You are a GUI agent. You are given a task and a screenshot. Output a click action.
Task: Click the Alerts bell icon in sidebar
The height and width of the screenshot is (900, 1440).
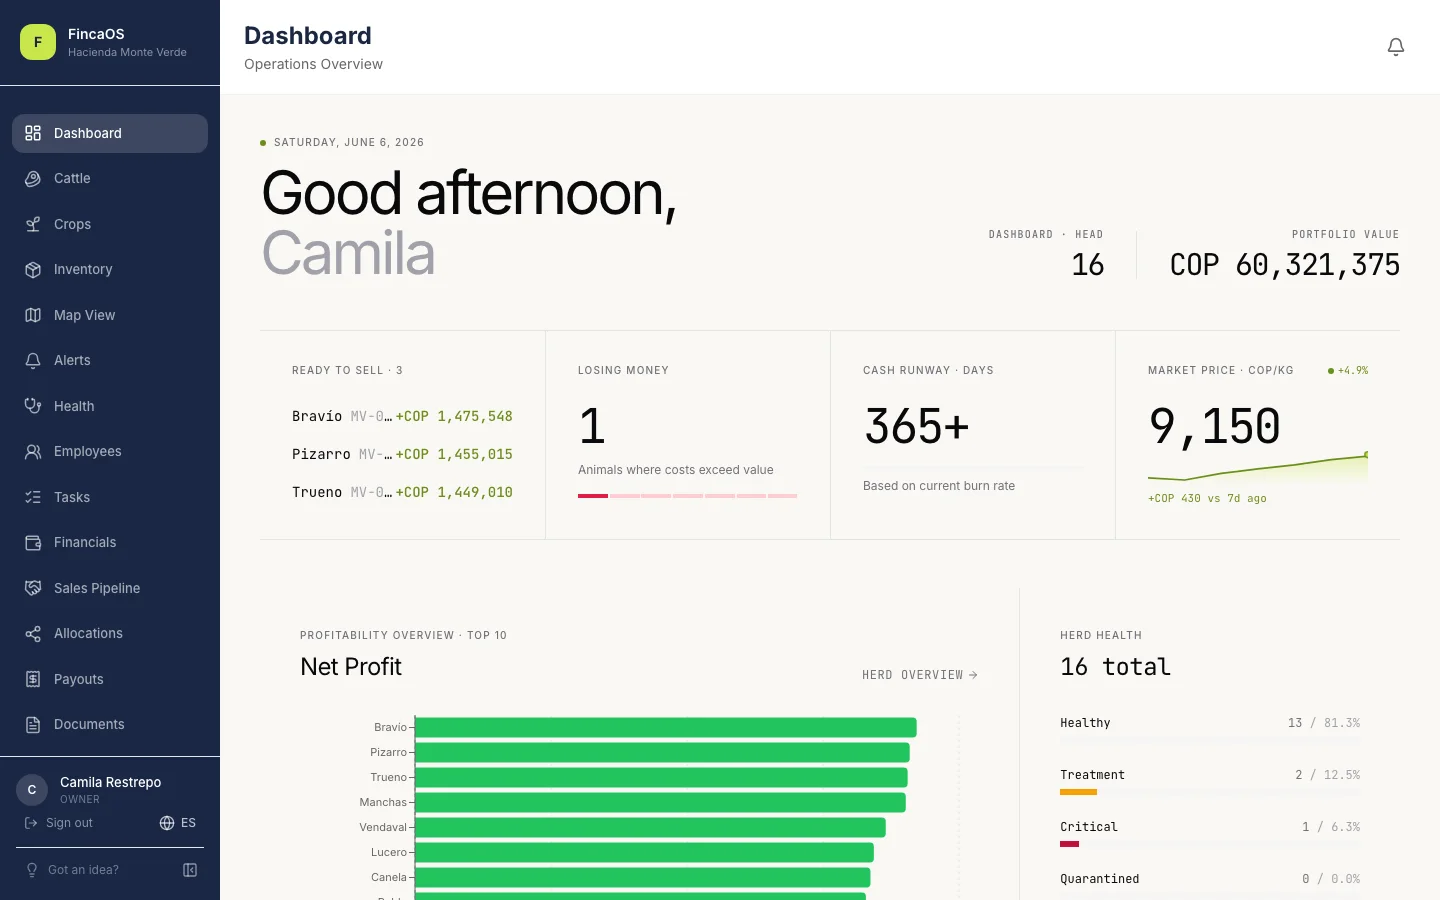[33, 360]
